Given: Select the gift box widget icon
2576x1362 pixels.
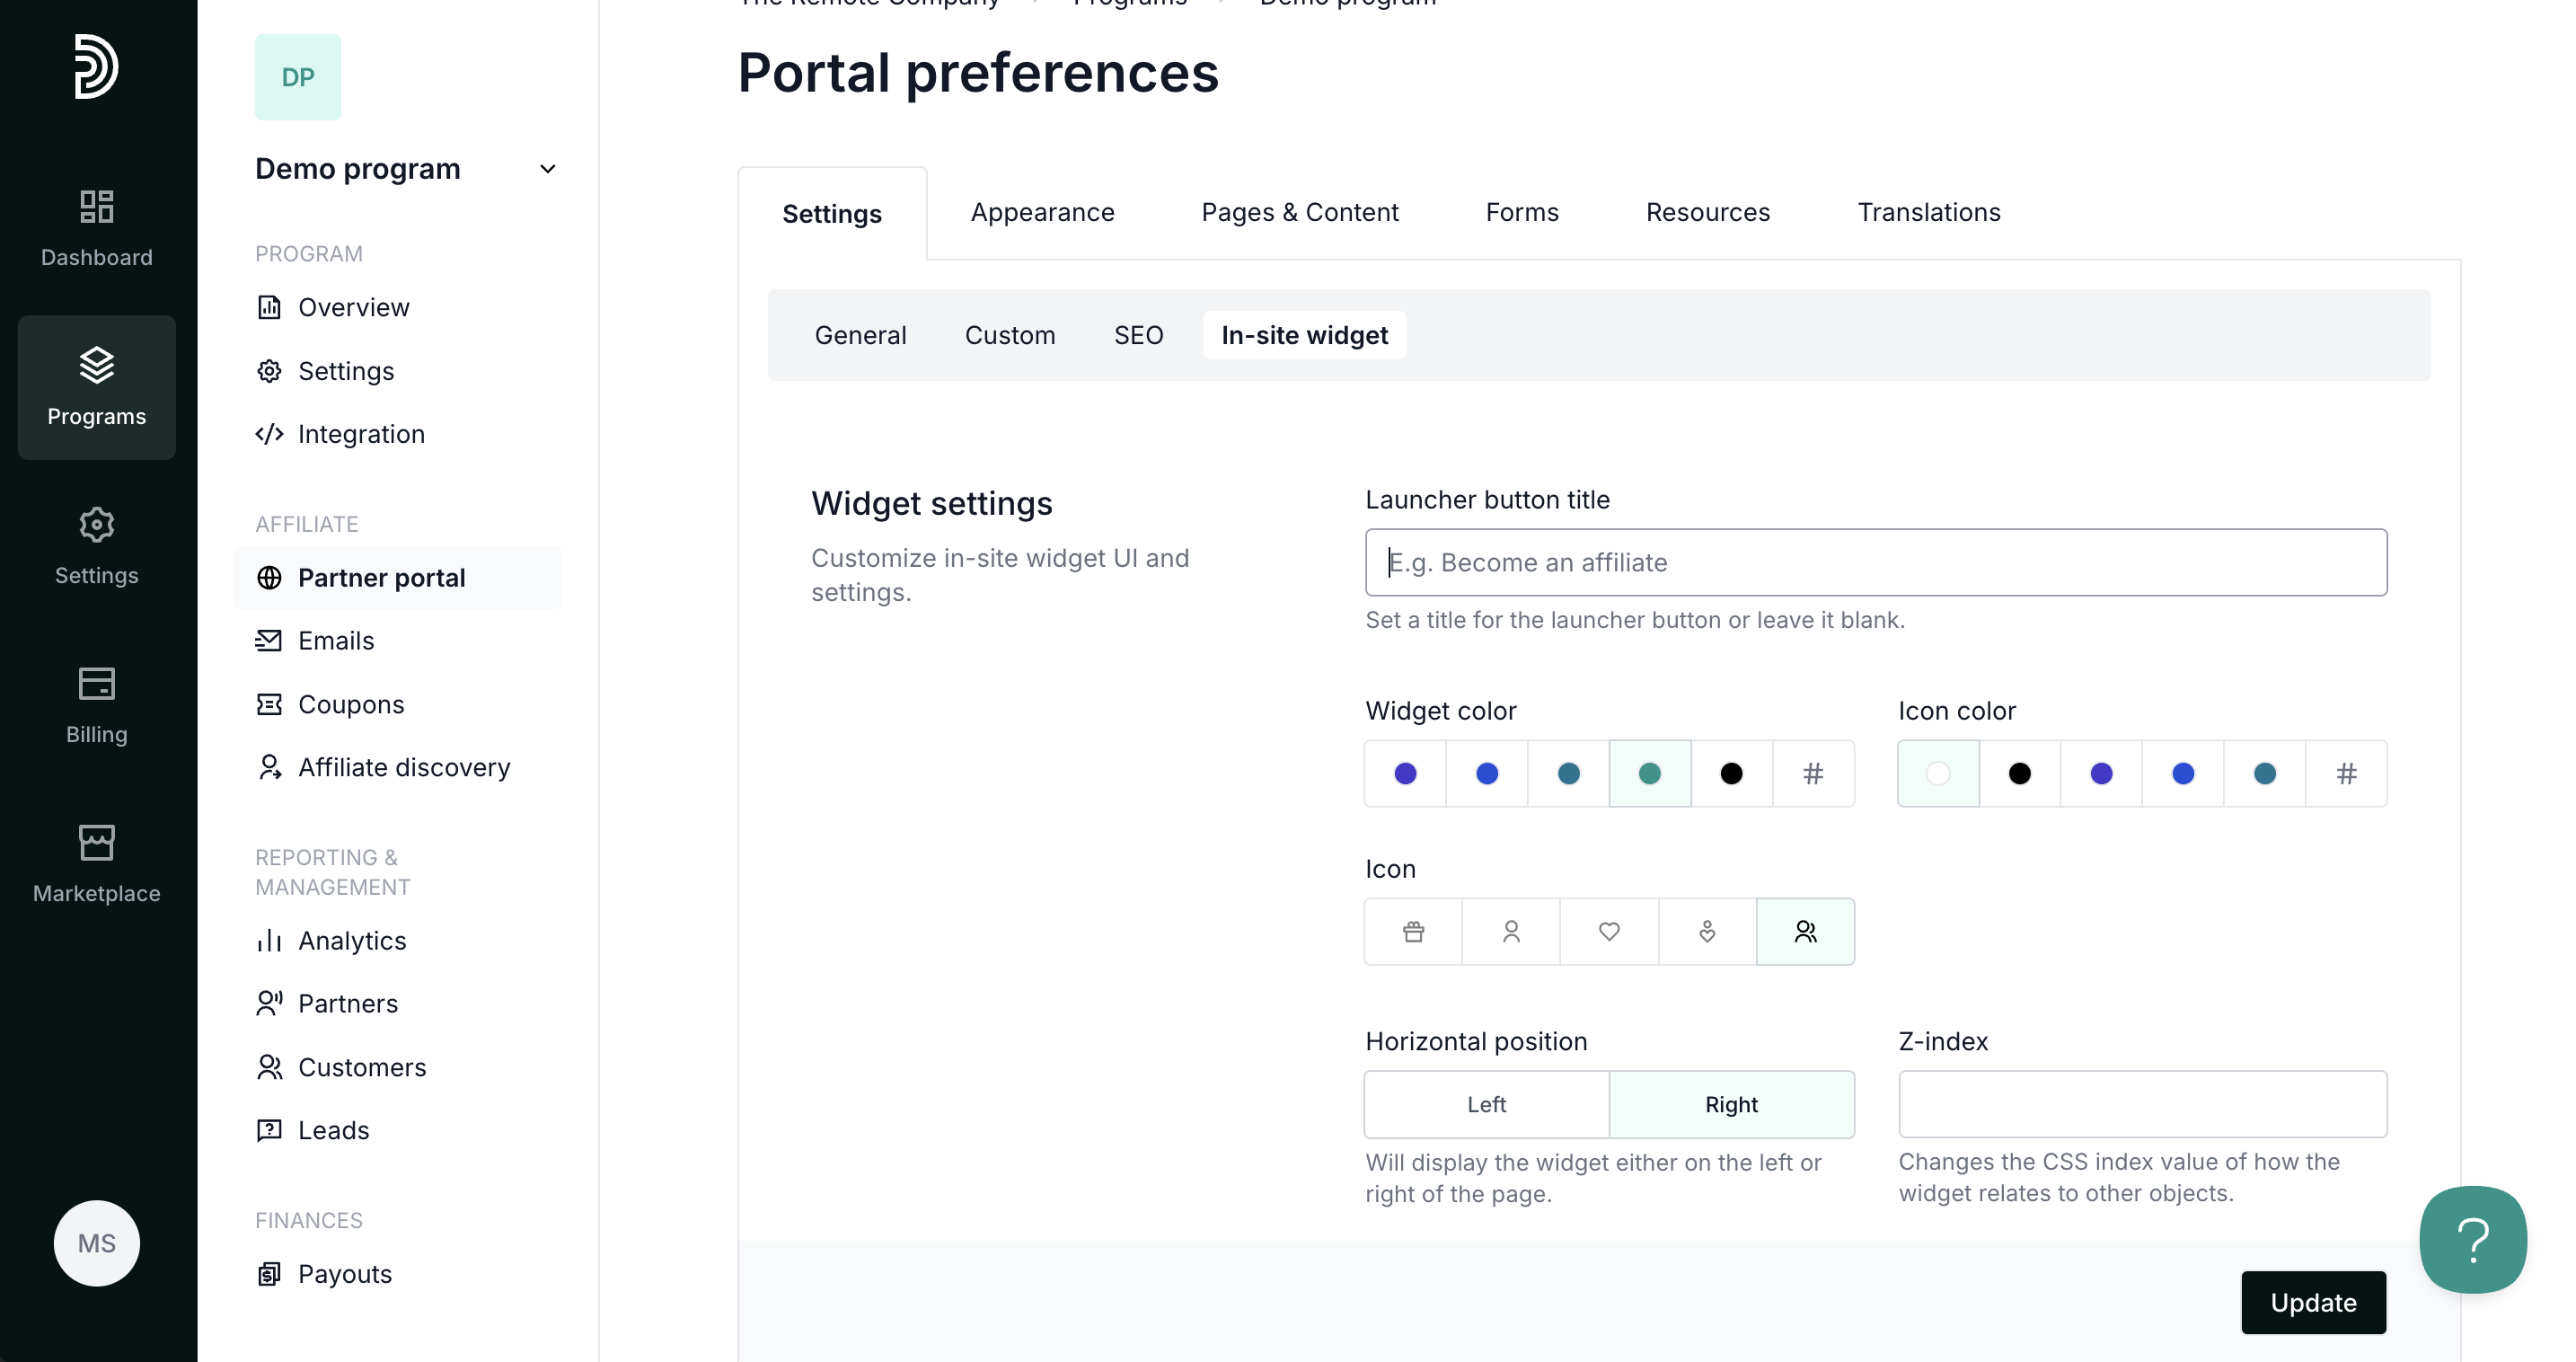Looking at the screenshot, I should coord(1412,931).
